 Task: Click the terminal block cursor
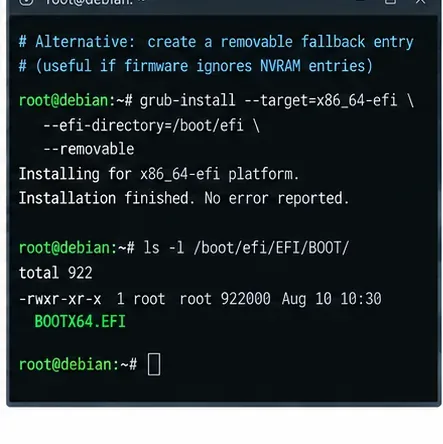pyautogui.click(x=154, y=364)
